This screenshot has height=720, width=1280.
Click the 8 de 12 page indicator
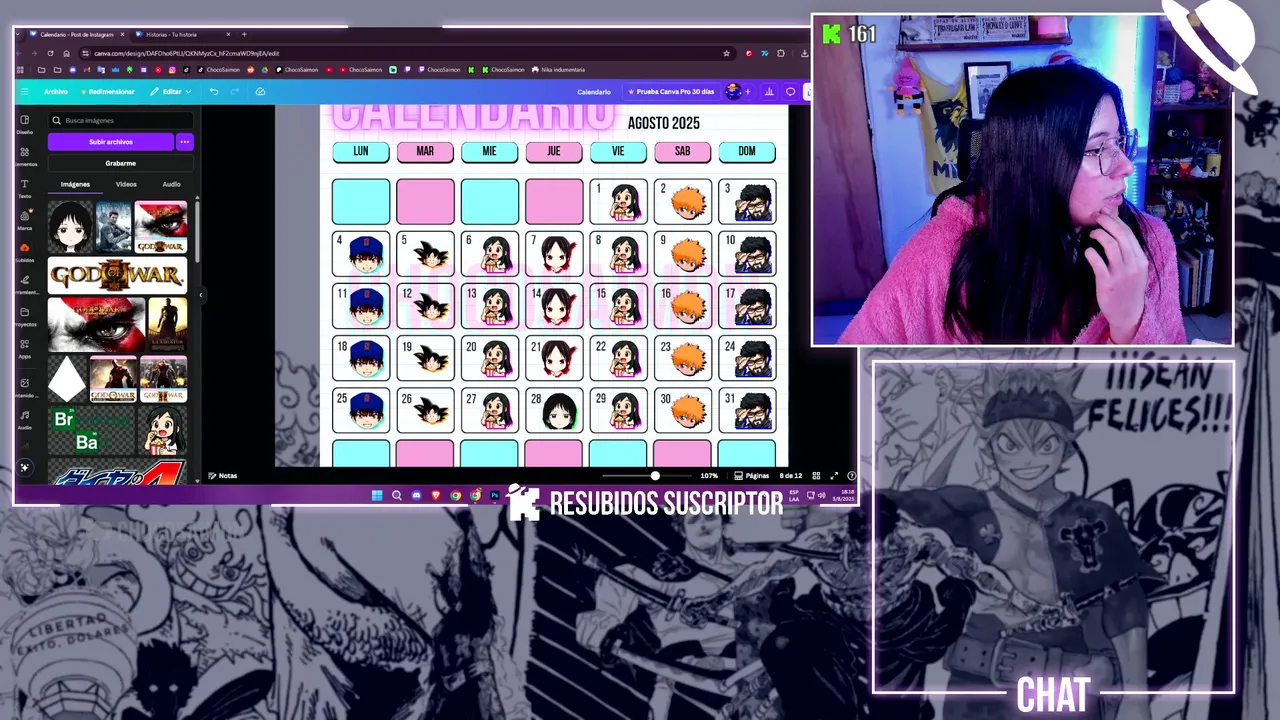pos(791,476)
